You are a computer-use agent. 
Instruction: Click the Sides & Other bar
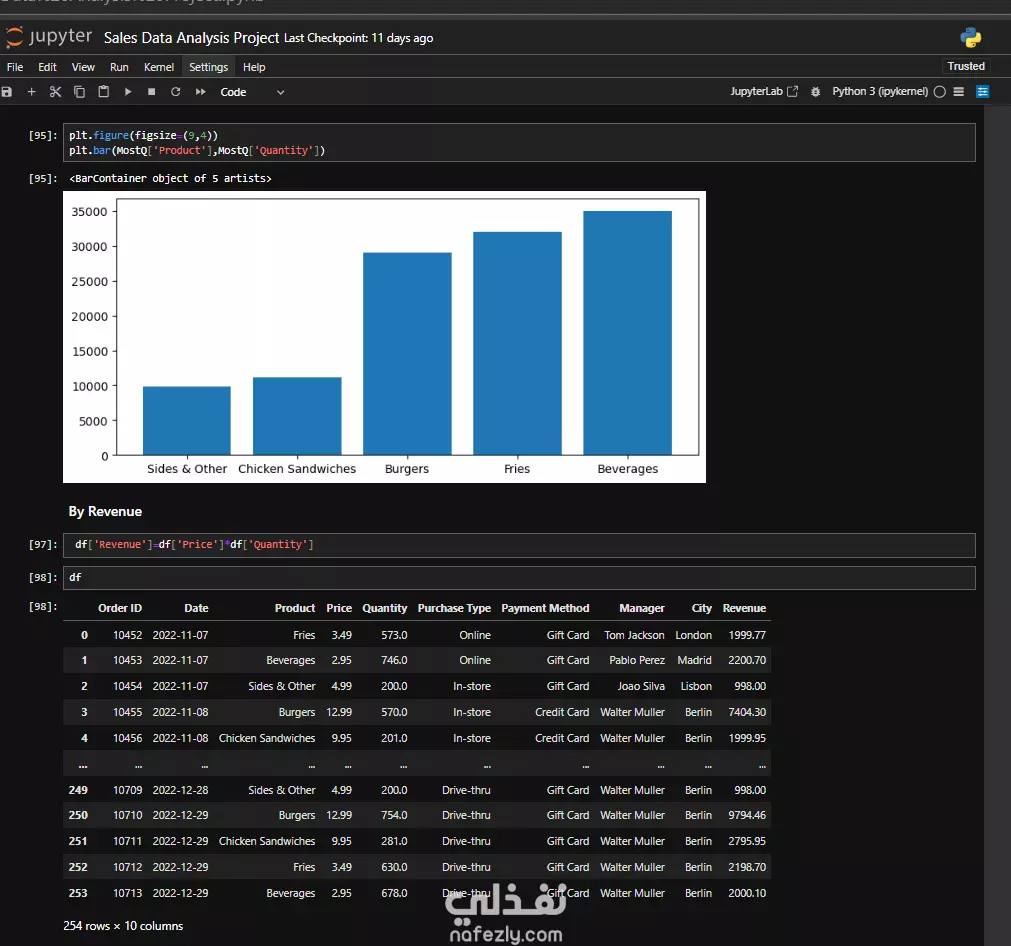click(x=187, y=420)
